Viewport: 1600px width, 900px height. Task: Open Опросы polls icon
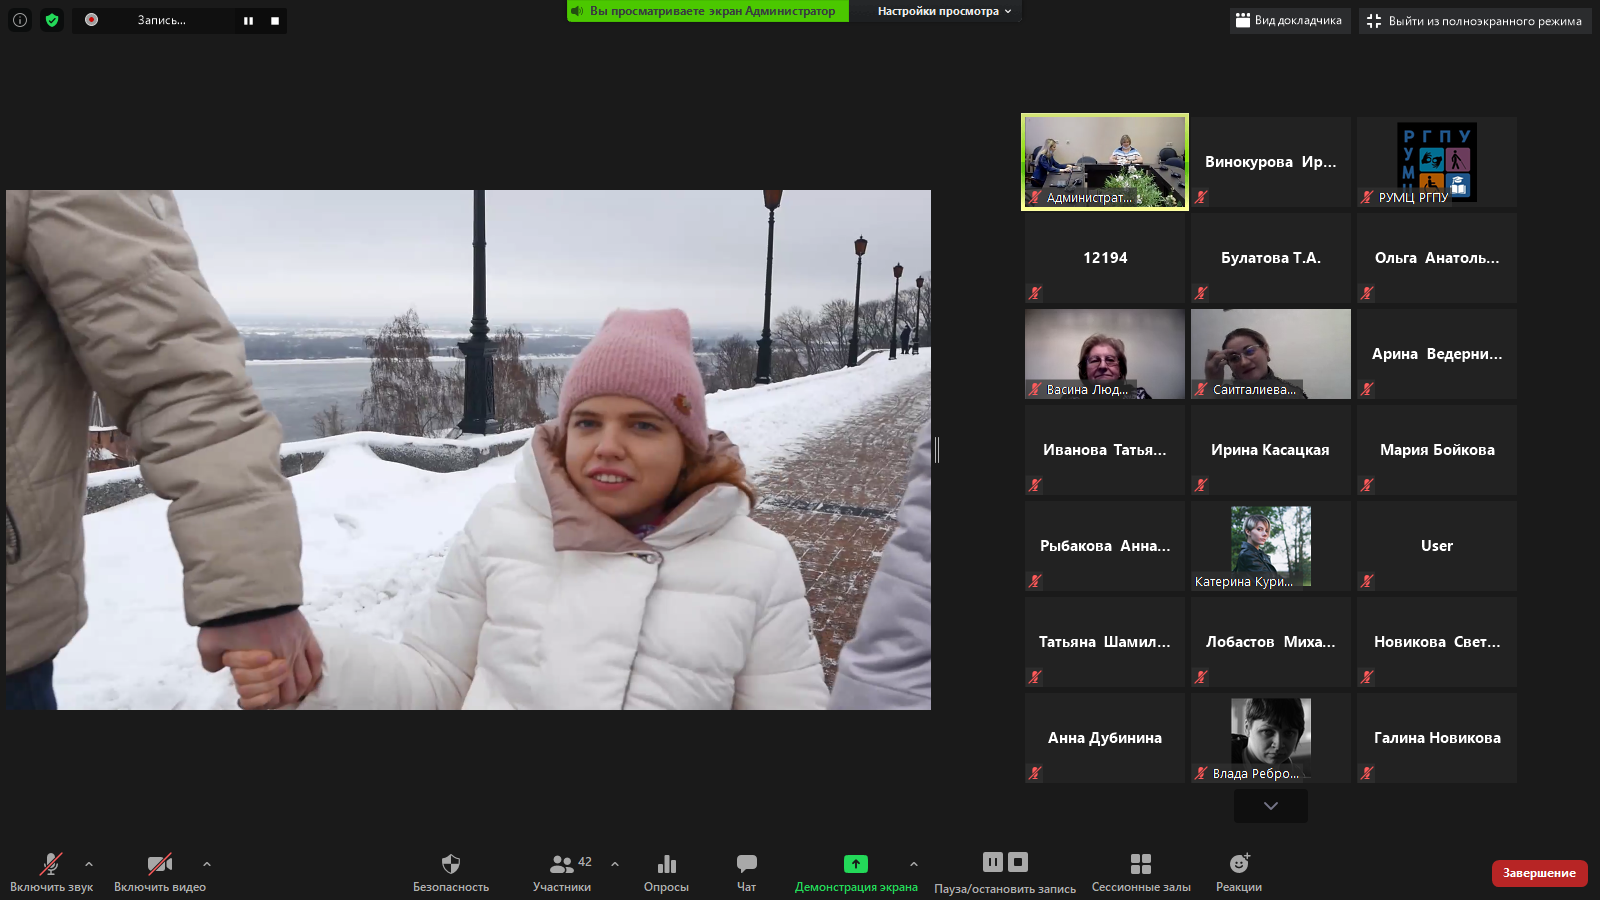(x=666, y=864)
